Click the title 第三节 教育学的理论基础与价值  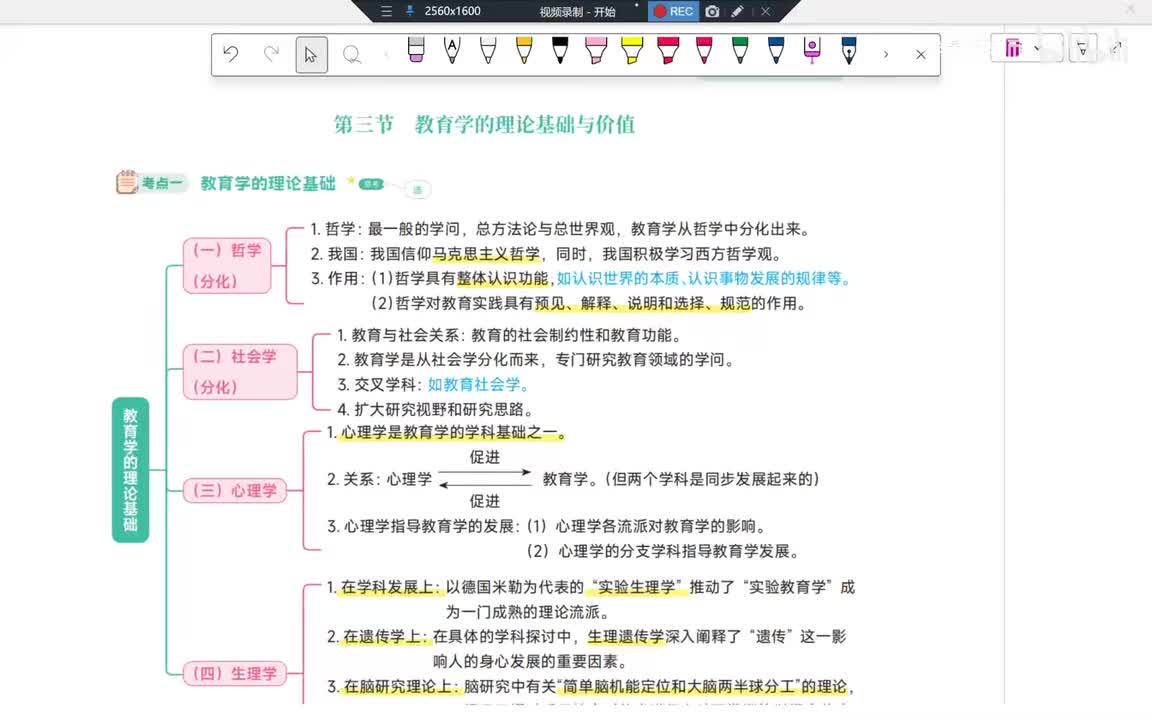tap(484, 124)
